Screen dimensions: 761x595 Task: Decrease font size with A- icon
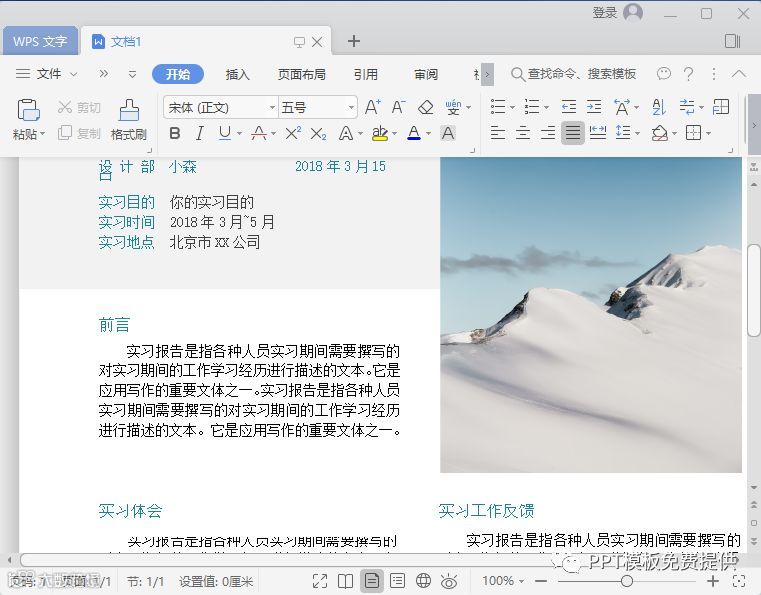pyautogui.click(x=398, y=107)
